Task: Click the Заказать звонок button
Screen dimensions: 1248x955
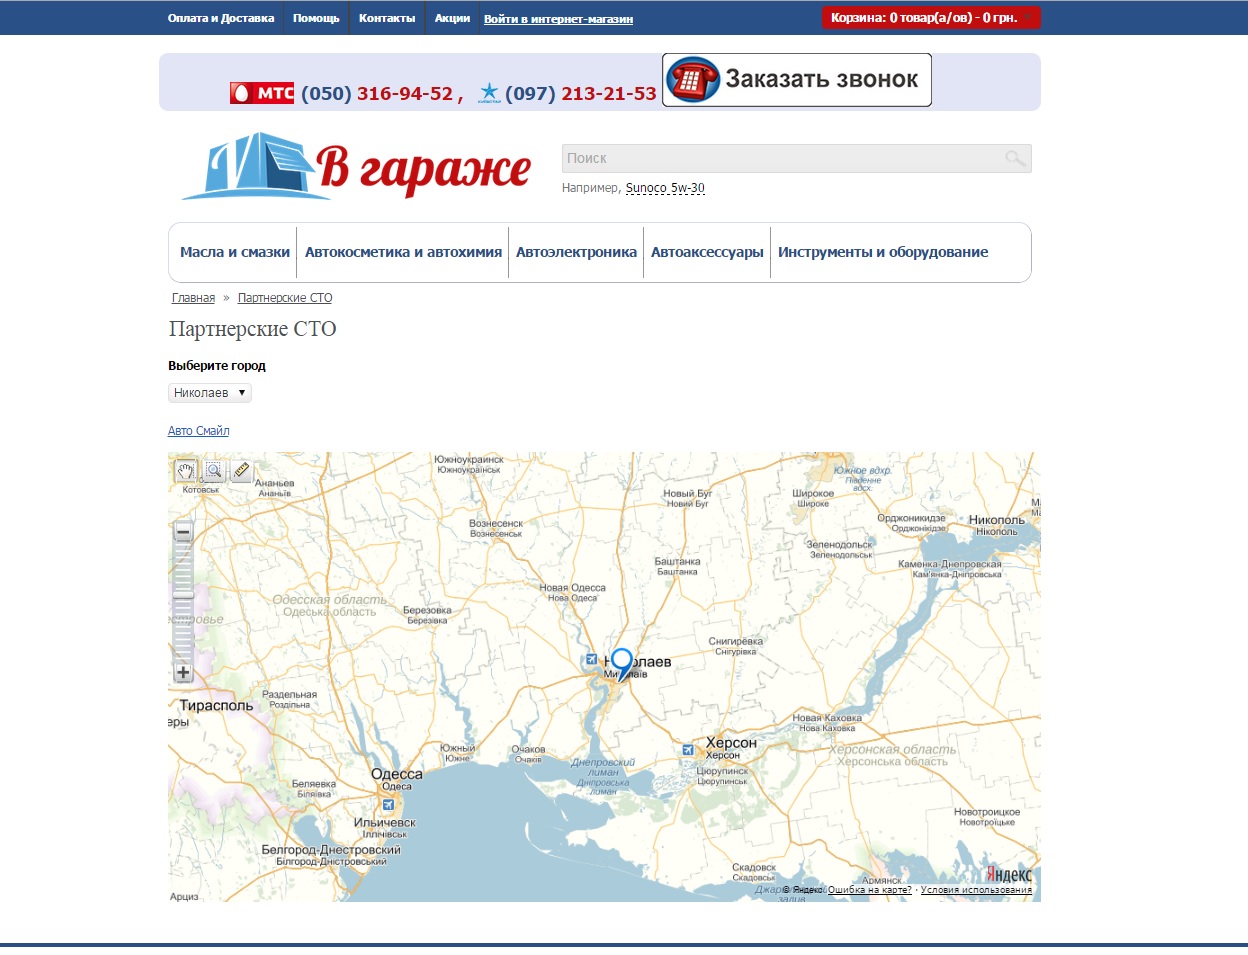Action: [797, 80]
